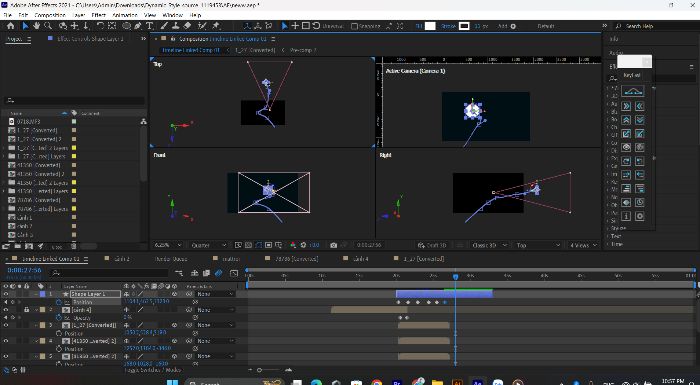The image size is (700, 385).
Task: Click the Search Help magnifier icon
Action: point(618,26)
